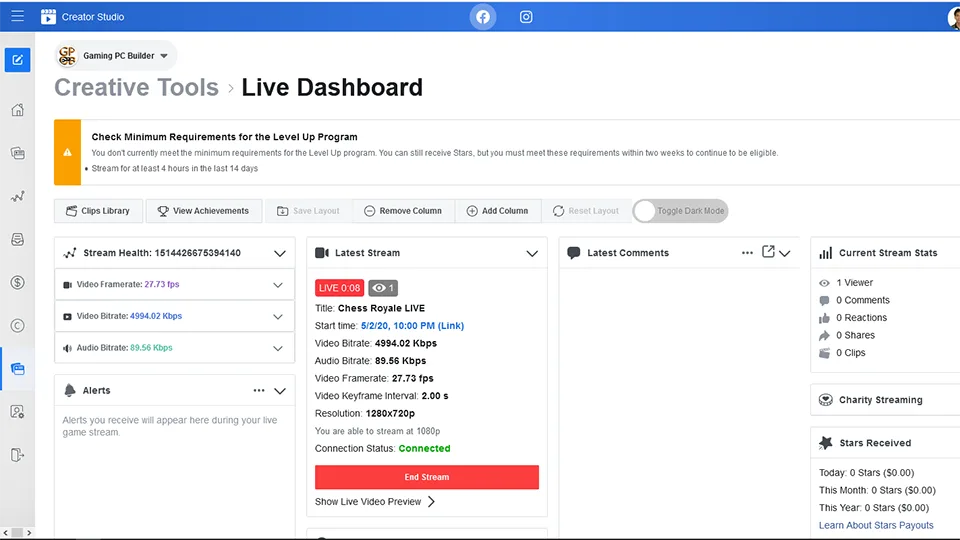Click the Charity Streaming panel header
The height and width of the screenshot is (540, 960).
pyautogui.click(x=885, y=400)
